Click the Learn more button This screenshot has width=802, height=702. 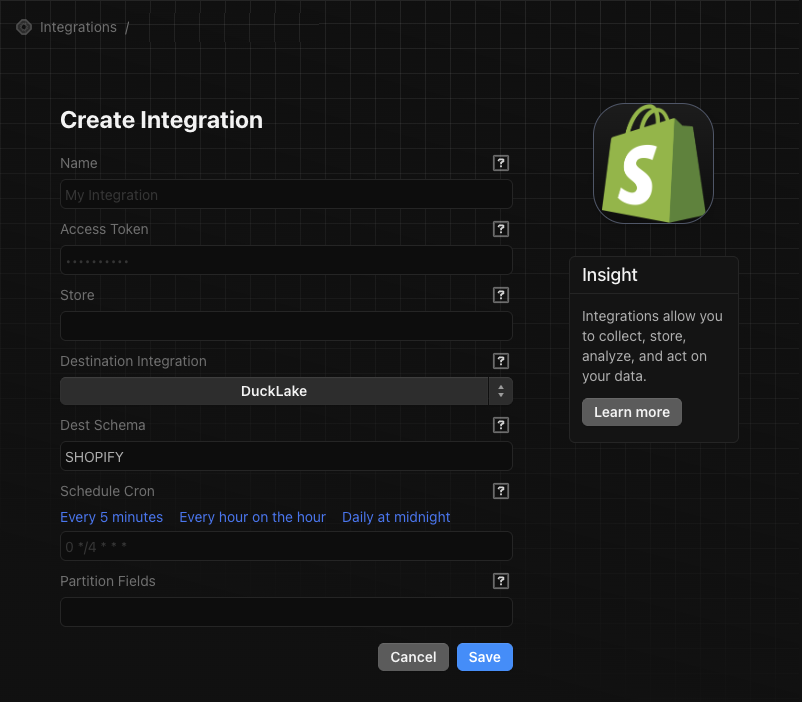[631, 411]
